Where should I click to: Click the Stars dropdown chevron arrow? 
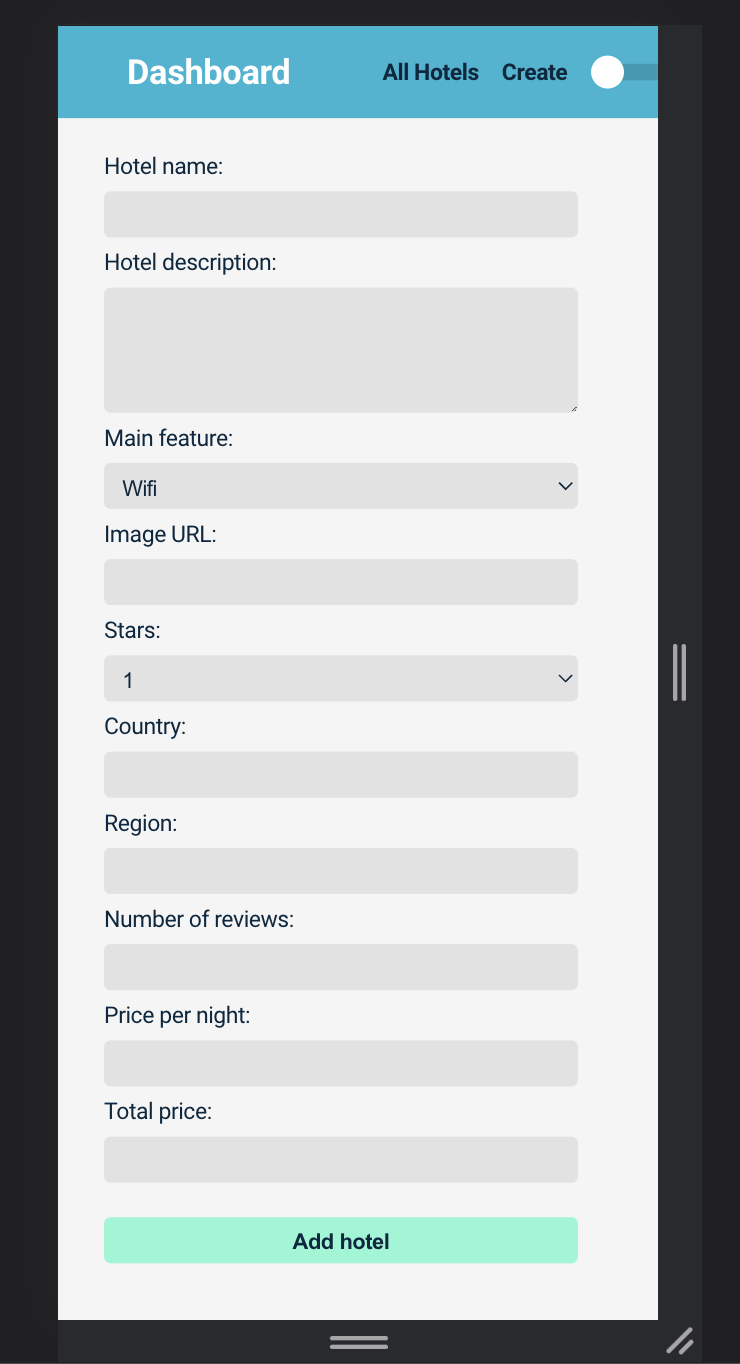click(566, 678)
